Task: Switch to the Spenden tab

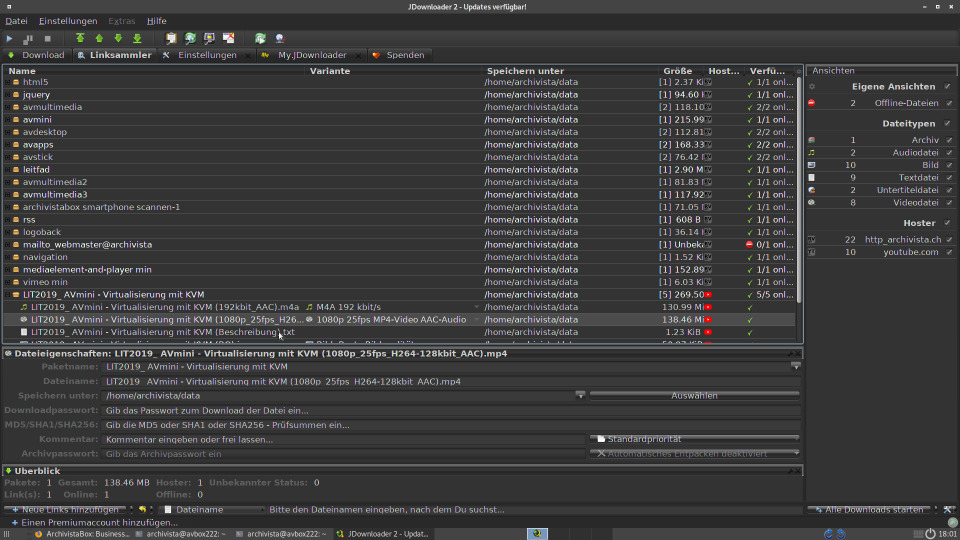Action: coord(399,55)
